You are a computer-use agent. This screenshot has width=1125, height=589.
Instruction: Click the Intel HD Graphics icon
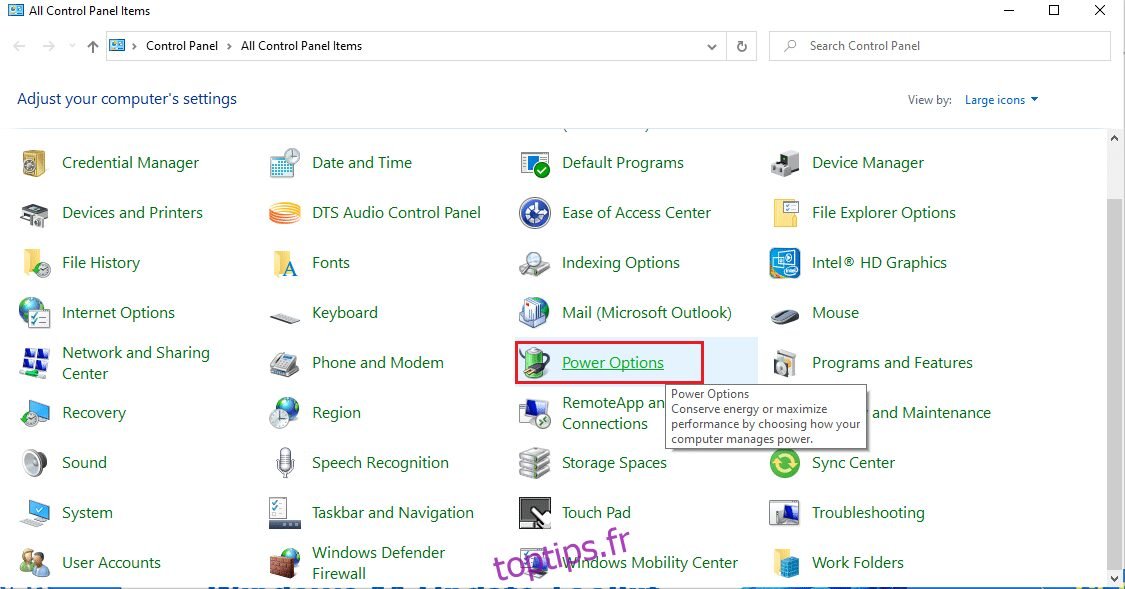pyautogui.click(x=785, y=263)
